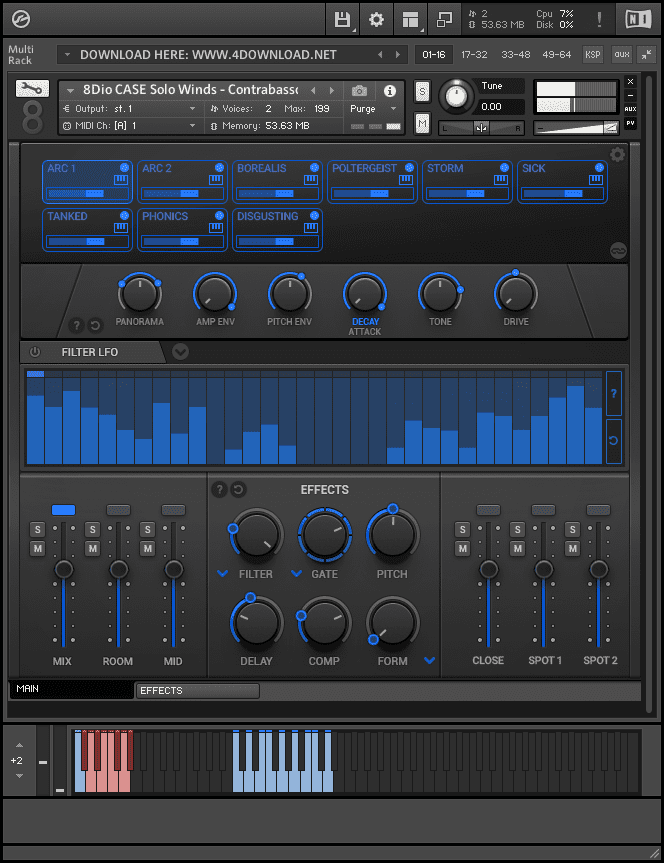Image resolution: width=664 pixels, height=863 pixels.
Task: Solo the MID mic channel
Action: click(x=147, y=529)
